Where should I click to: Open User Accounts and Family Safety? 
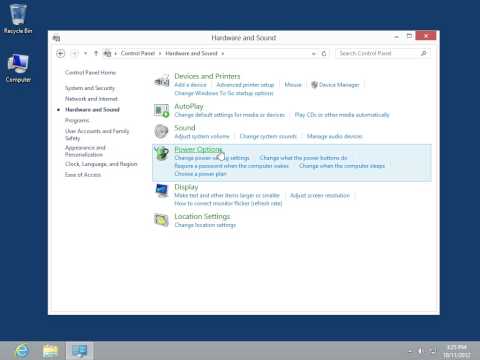[97, 134]
